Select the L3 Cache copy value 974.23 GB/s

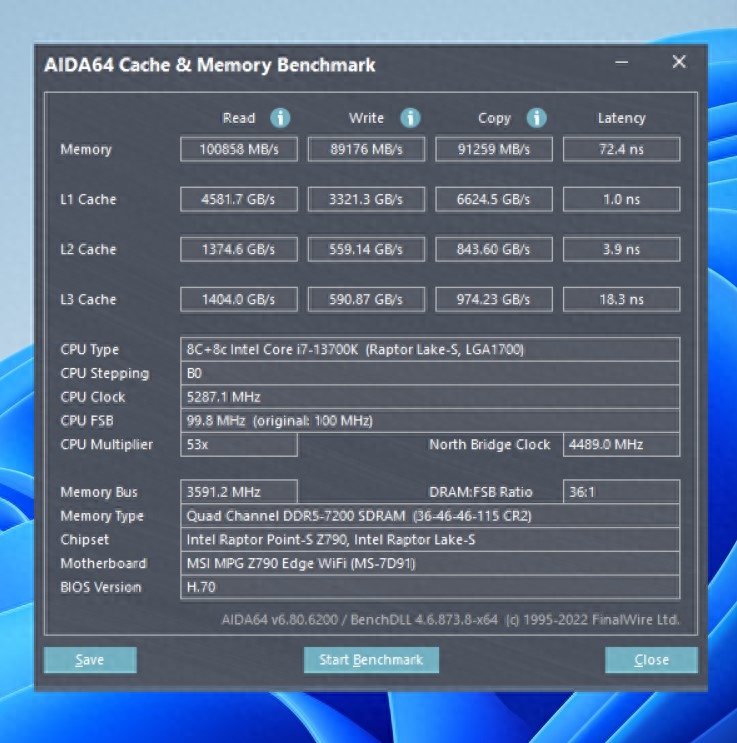(x=494, y=299)
